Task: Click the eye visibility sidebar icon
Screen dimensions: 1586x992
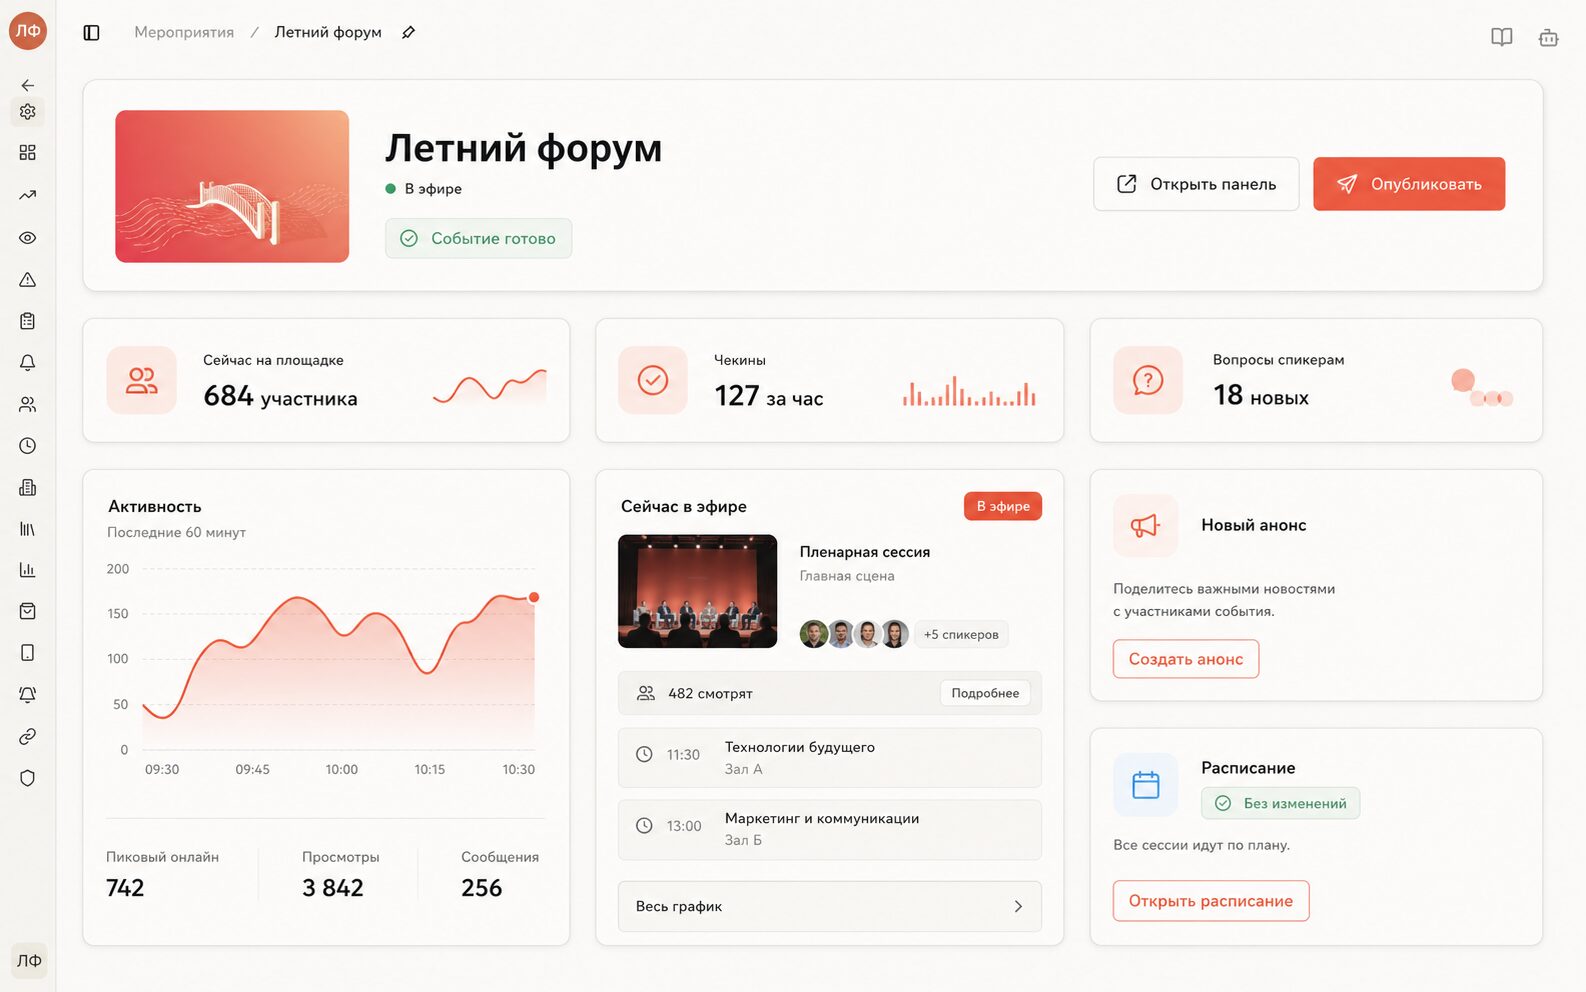Action: tap(28, 238)
